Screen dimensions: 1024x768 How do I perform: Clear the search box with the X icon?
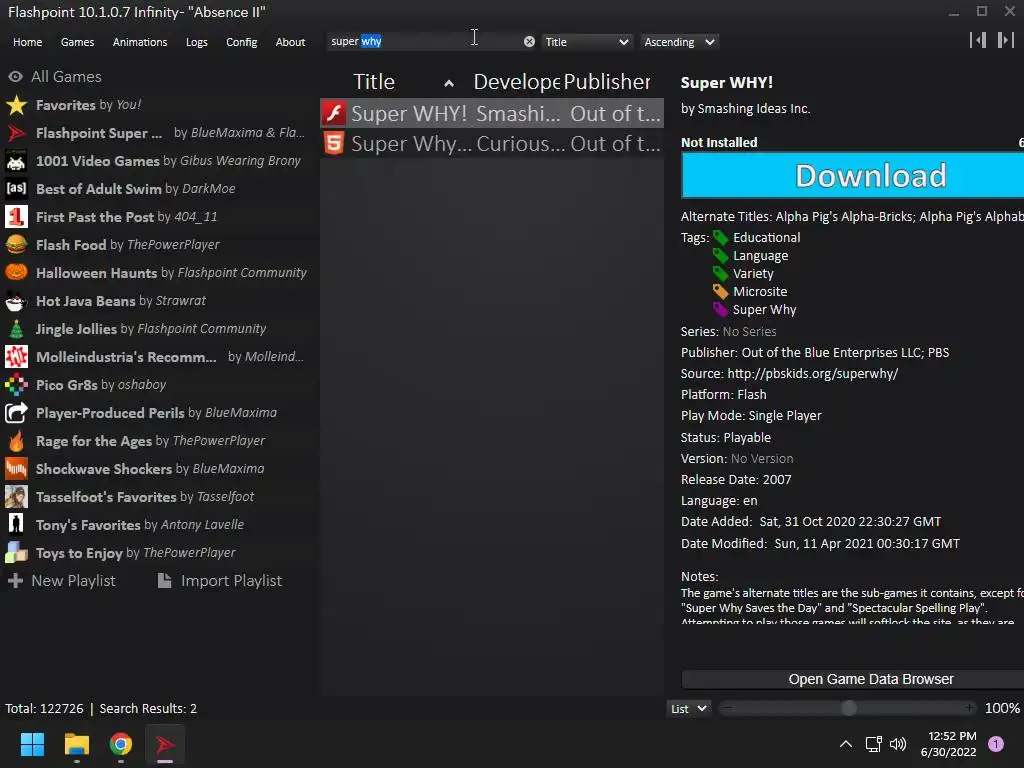click(x=529, y=42)
